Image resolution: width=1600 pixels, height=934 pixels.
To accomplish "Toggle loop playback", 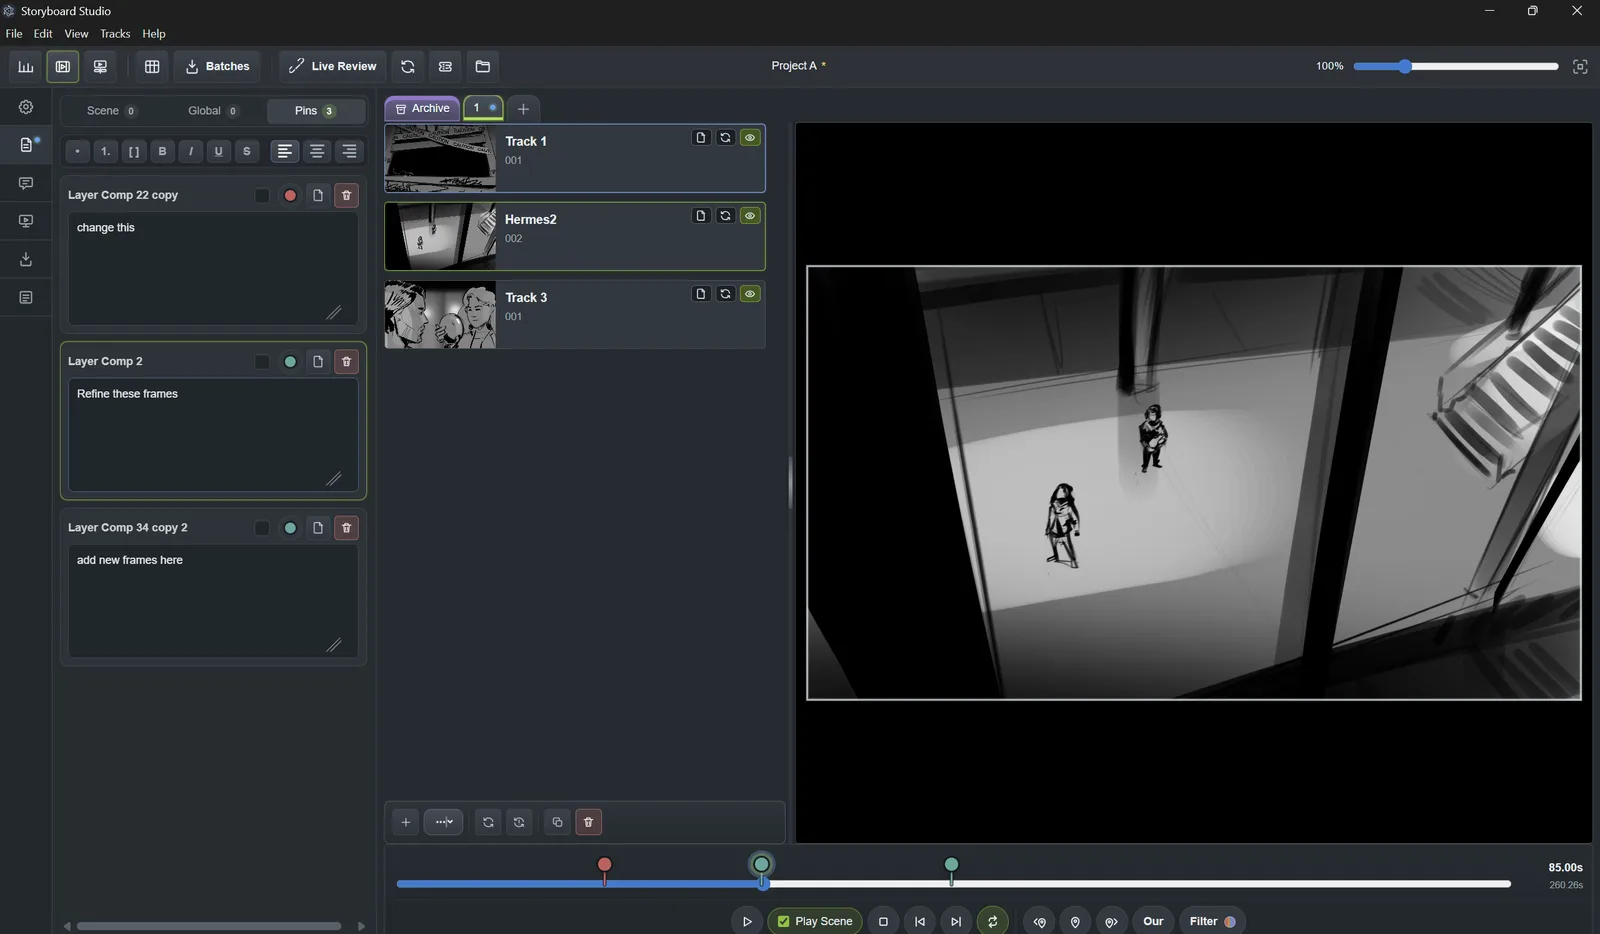I will click(x=992, y=921).
